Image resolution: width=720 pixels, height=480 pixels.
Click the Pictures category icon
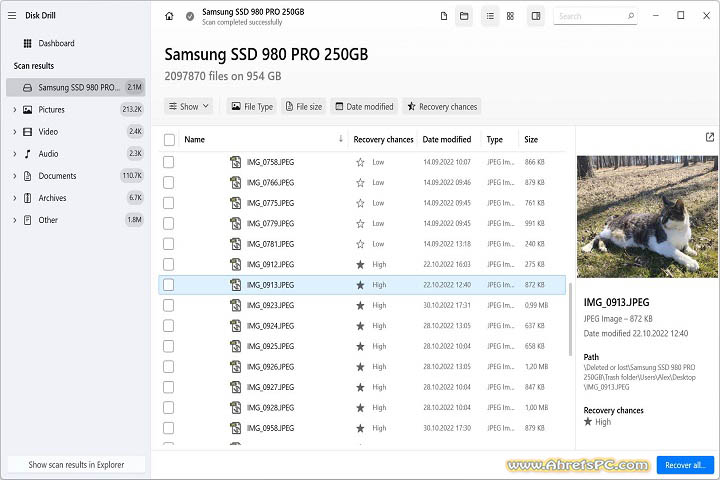pos(28,110)
